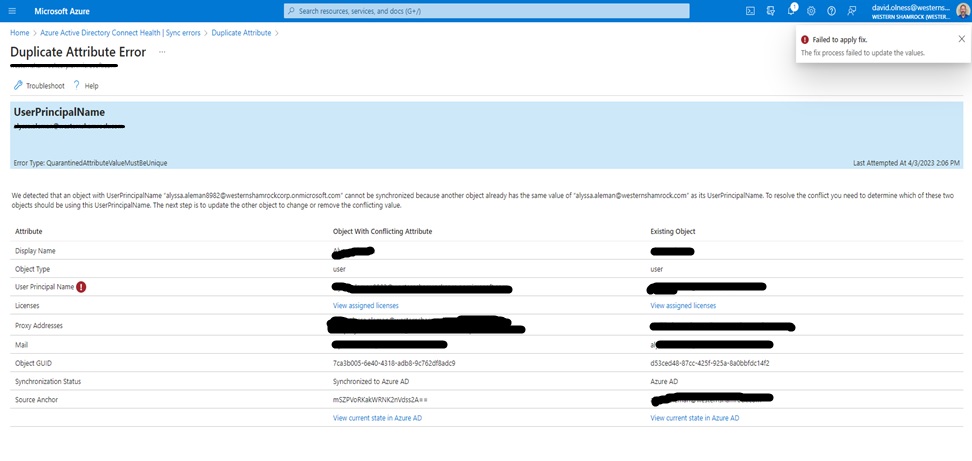Click the Synchronization Status row label
The image size is (972, 461).
(48, 382)
